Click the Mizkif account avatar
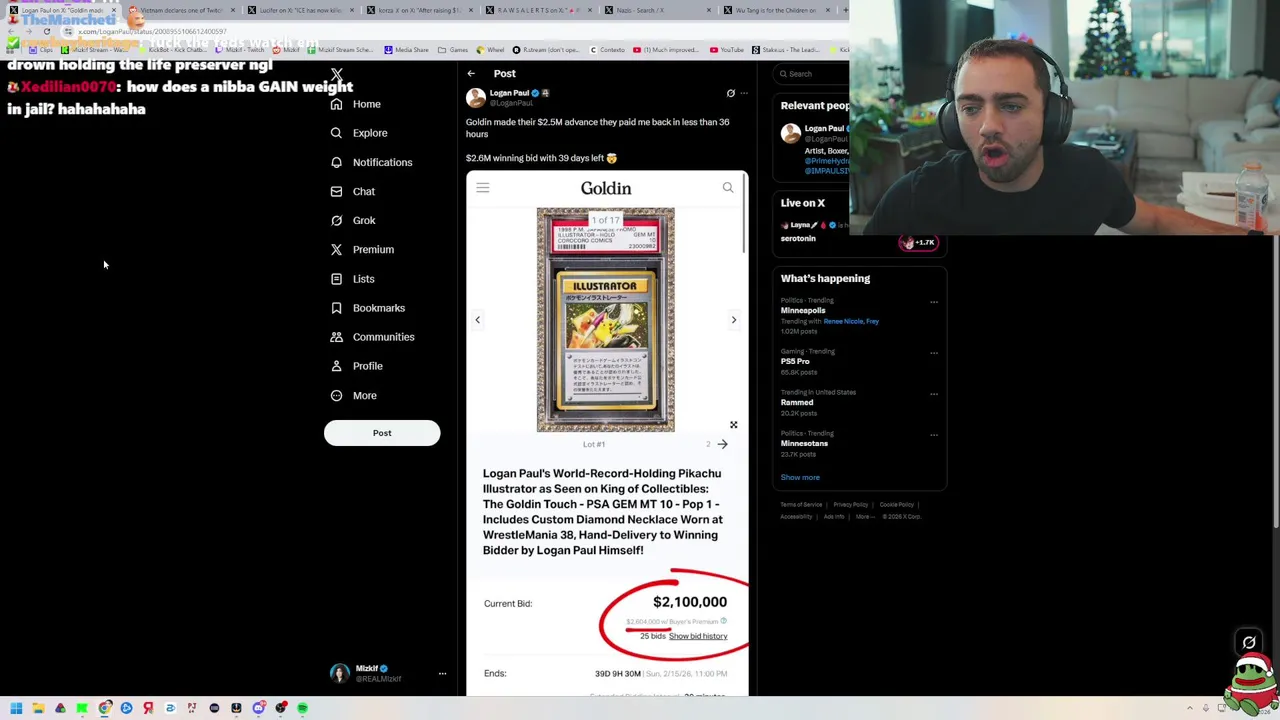The height and width of the screenshot is (720, 1280). point(340,674)
